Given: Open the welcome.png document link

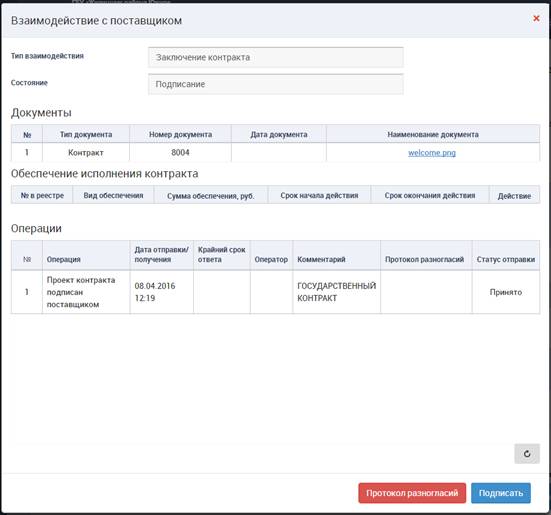Looking at the screenshot, I should [x=432, y=153].
